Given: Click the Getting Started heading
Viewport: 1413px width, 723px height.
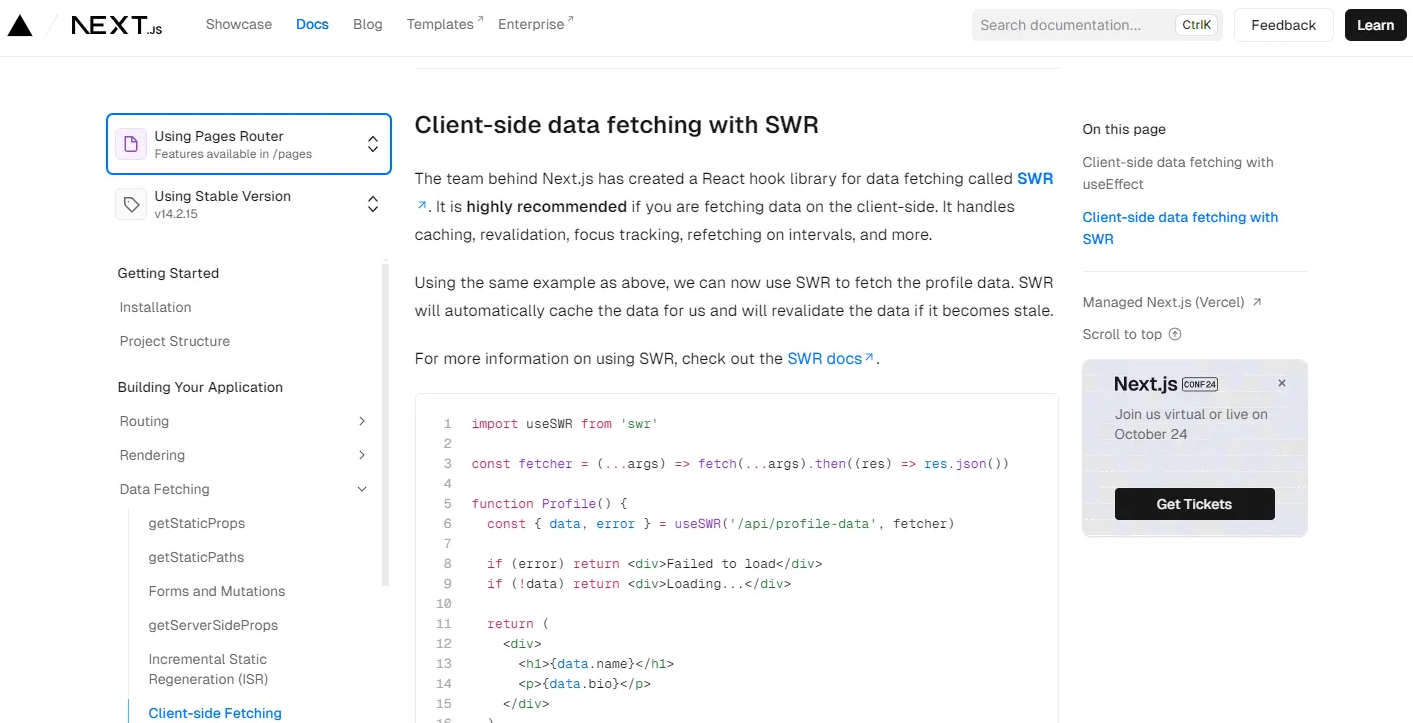Looking at the screenshot, I should [x=168, y=273].
